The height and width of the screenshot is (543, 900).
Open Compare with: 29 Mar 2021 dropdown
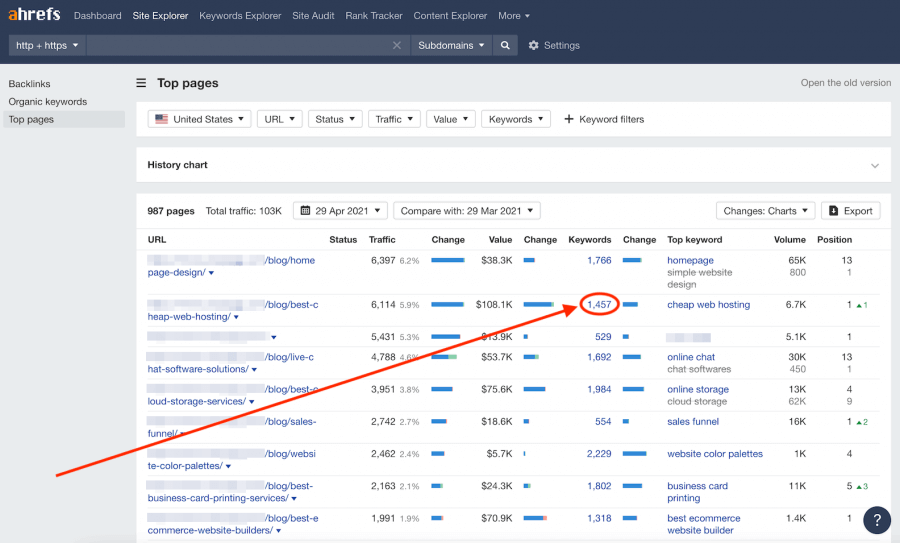pos(467,211)
